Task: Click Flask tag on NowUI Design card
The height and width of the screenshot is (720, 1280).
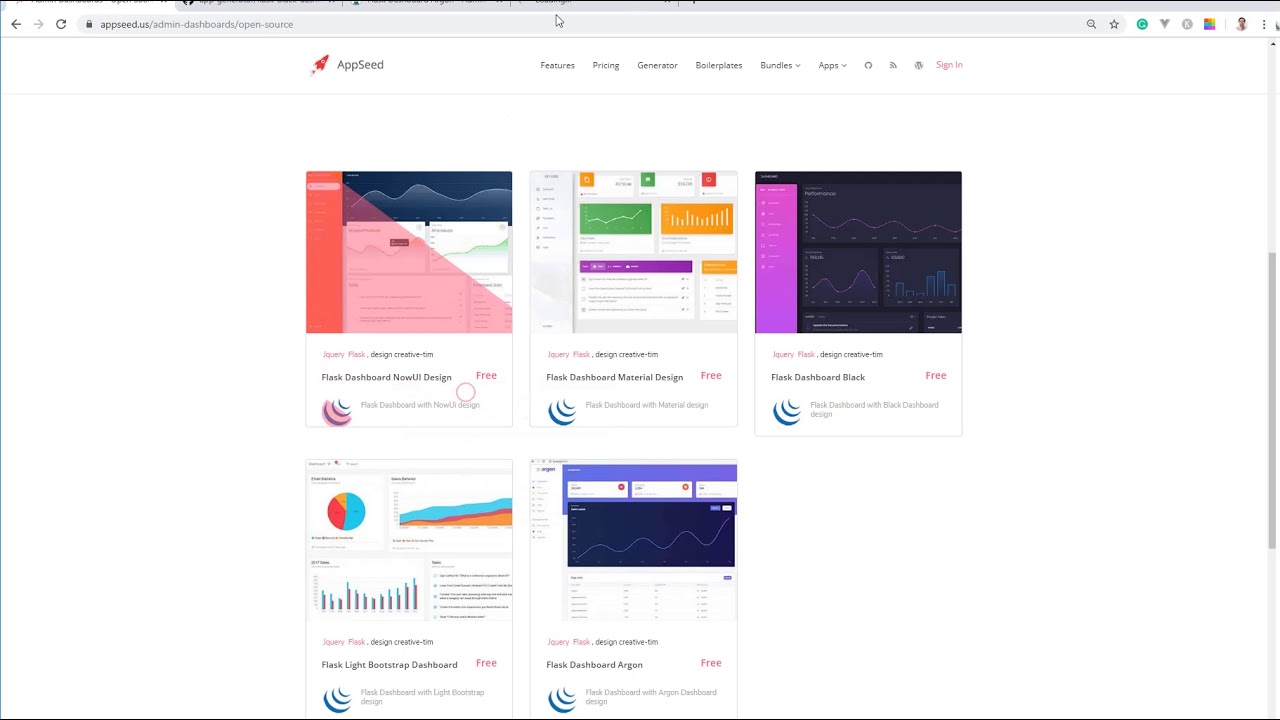Action: pos(356,354)
